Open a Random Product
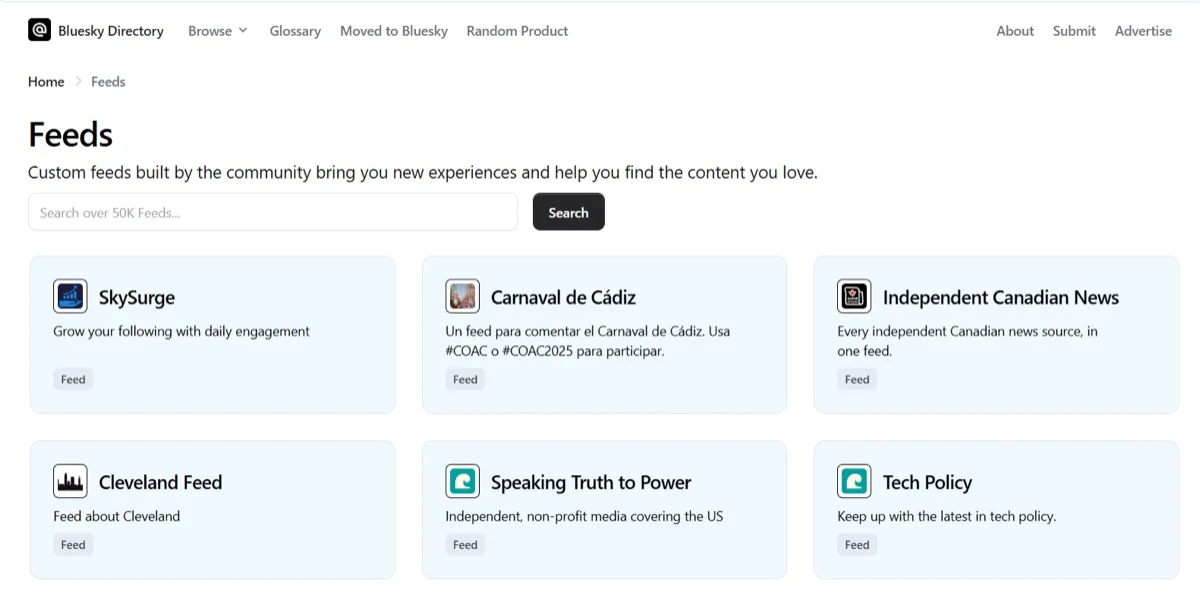 517,31
